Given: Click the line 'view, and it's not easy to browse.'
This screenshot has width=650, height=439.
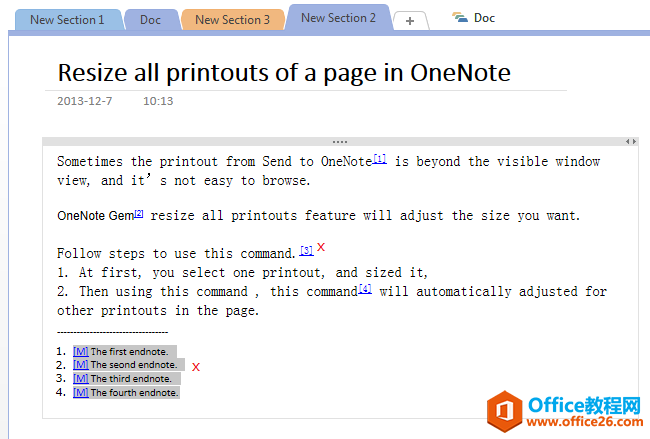Looking at the screenshot, I should click(183, 180).
